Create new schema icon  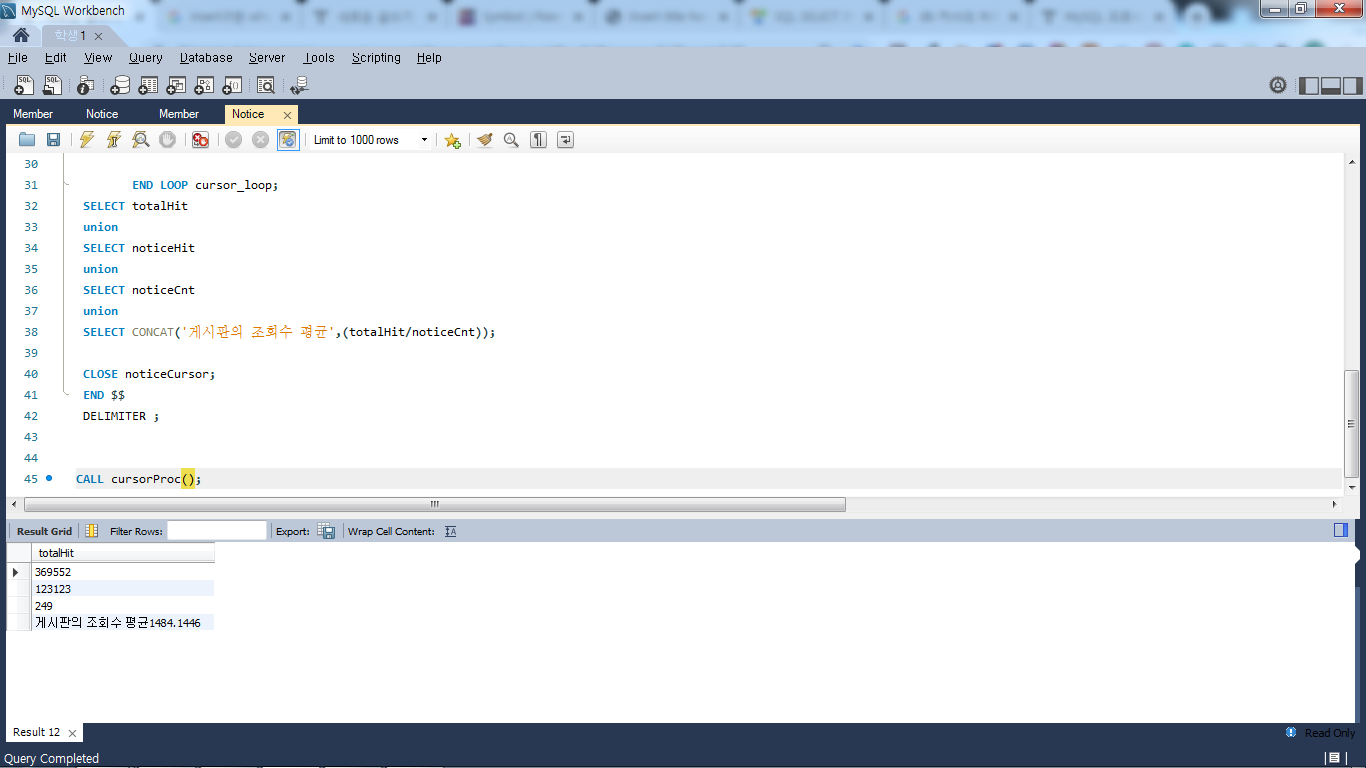(x=121, y=85)
